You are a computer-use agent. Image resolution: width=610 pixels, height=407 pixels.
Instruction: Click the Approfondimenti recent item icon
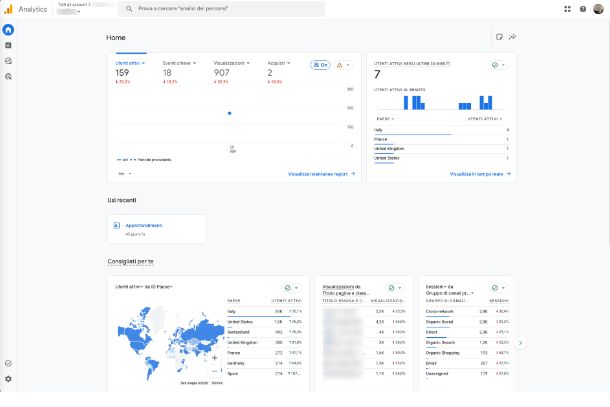pos(117,225)
